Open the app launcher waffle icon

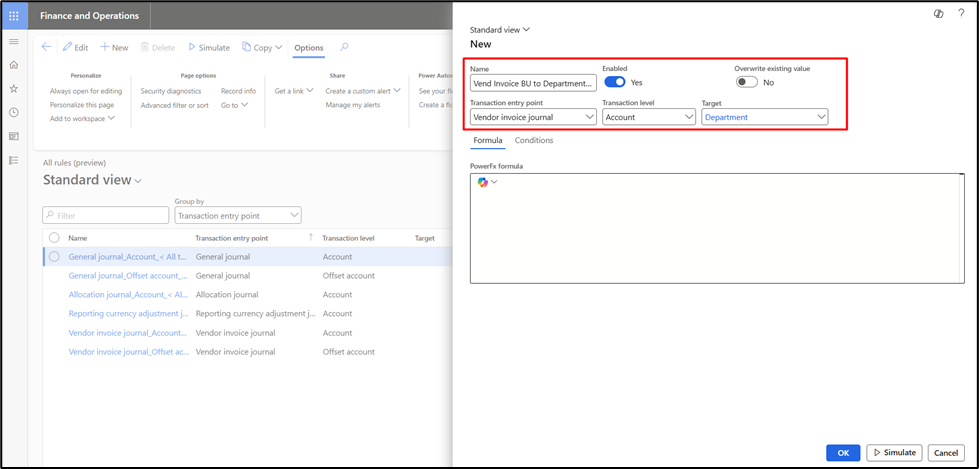(14, 16)
